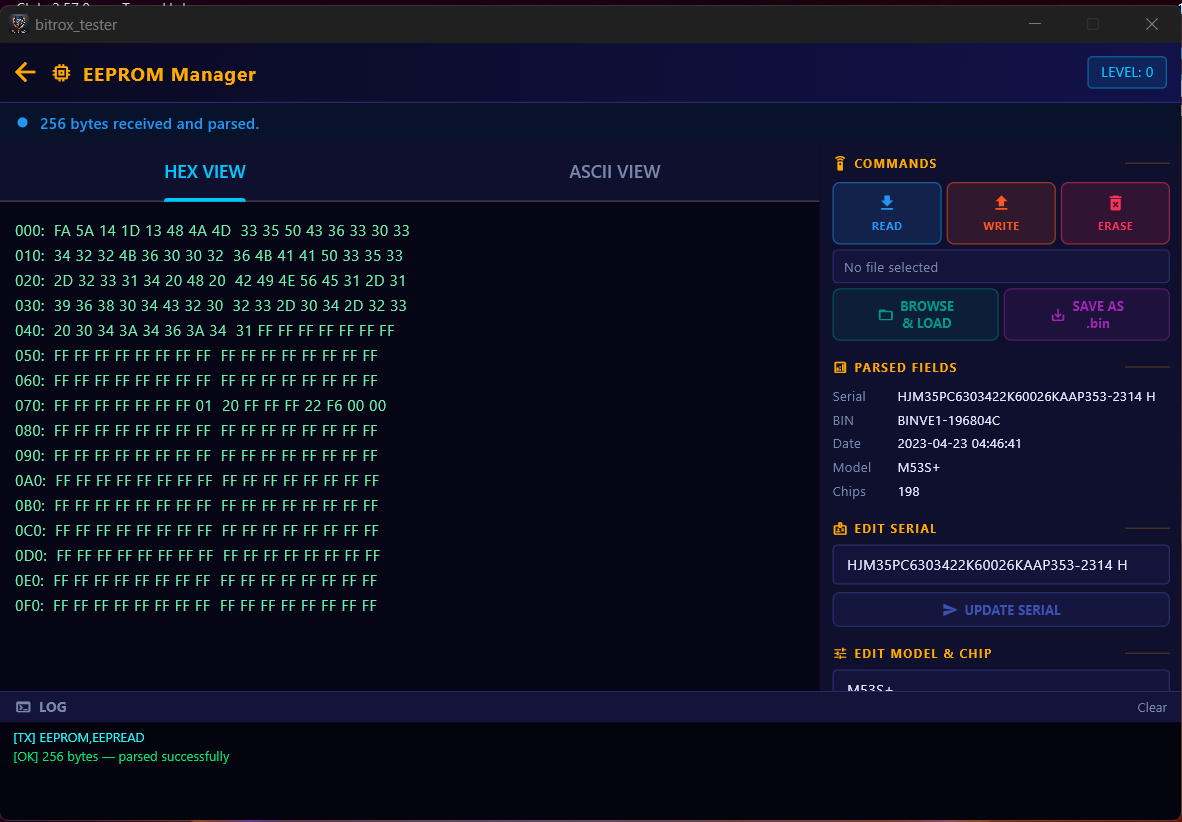The height and width of the screenshot is (822, 1182).
Task: Click the Edit Serial section icon
Action: pos(840,529)
